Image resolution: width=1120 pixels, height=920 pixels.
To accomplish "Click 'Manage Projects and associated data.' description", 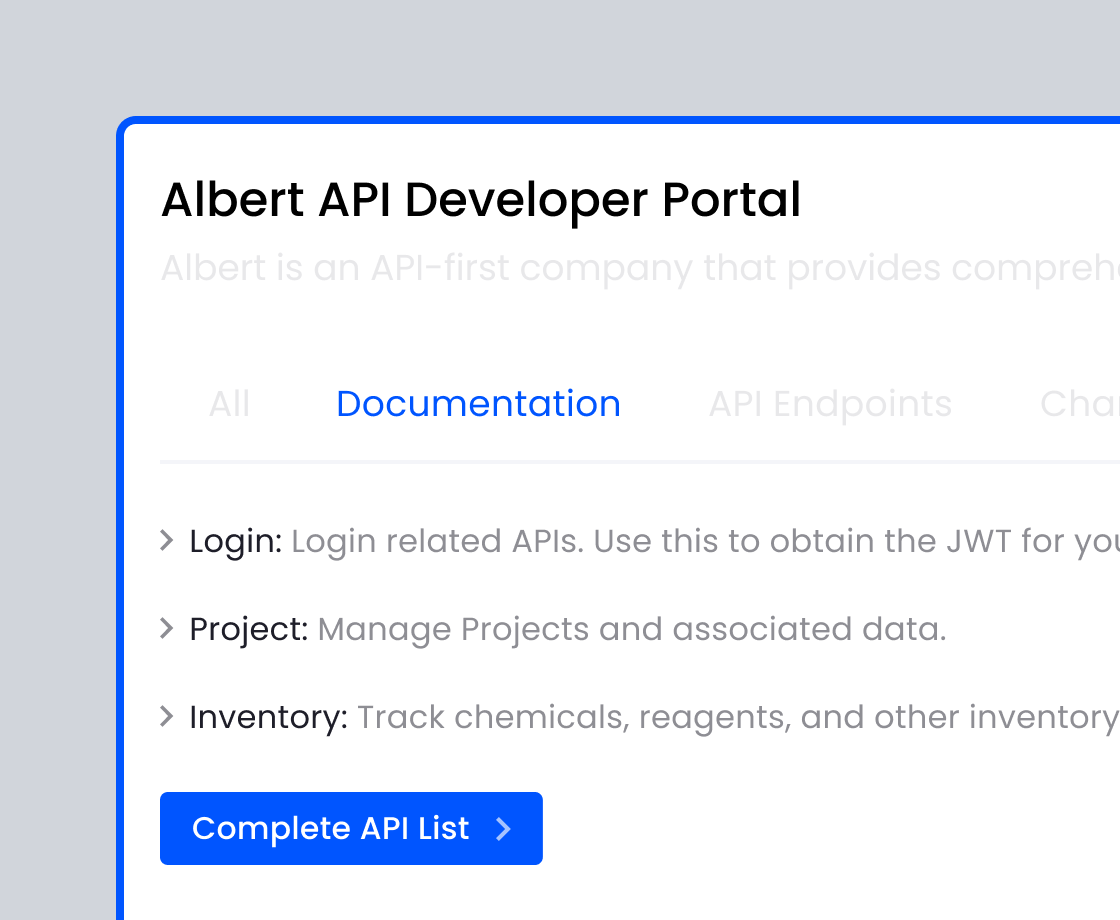I will [x=631, y=629].
